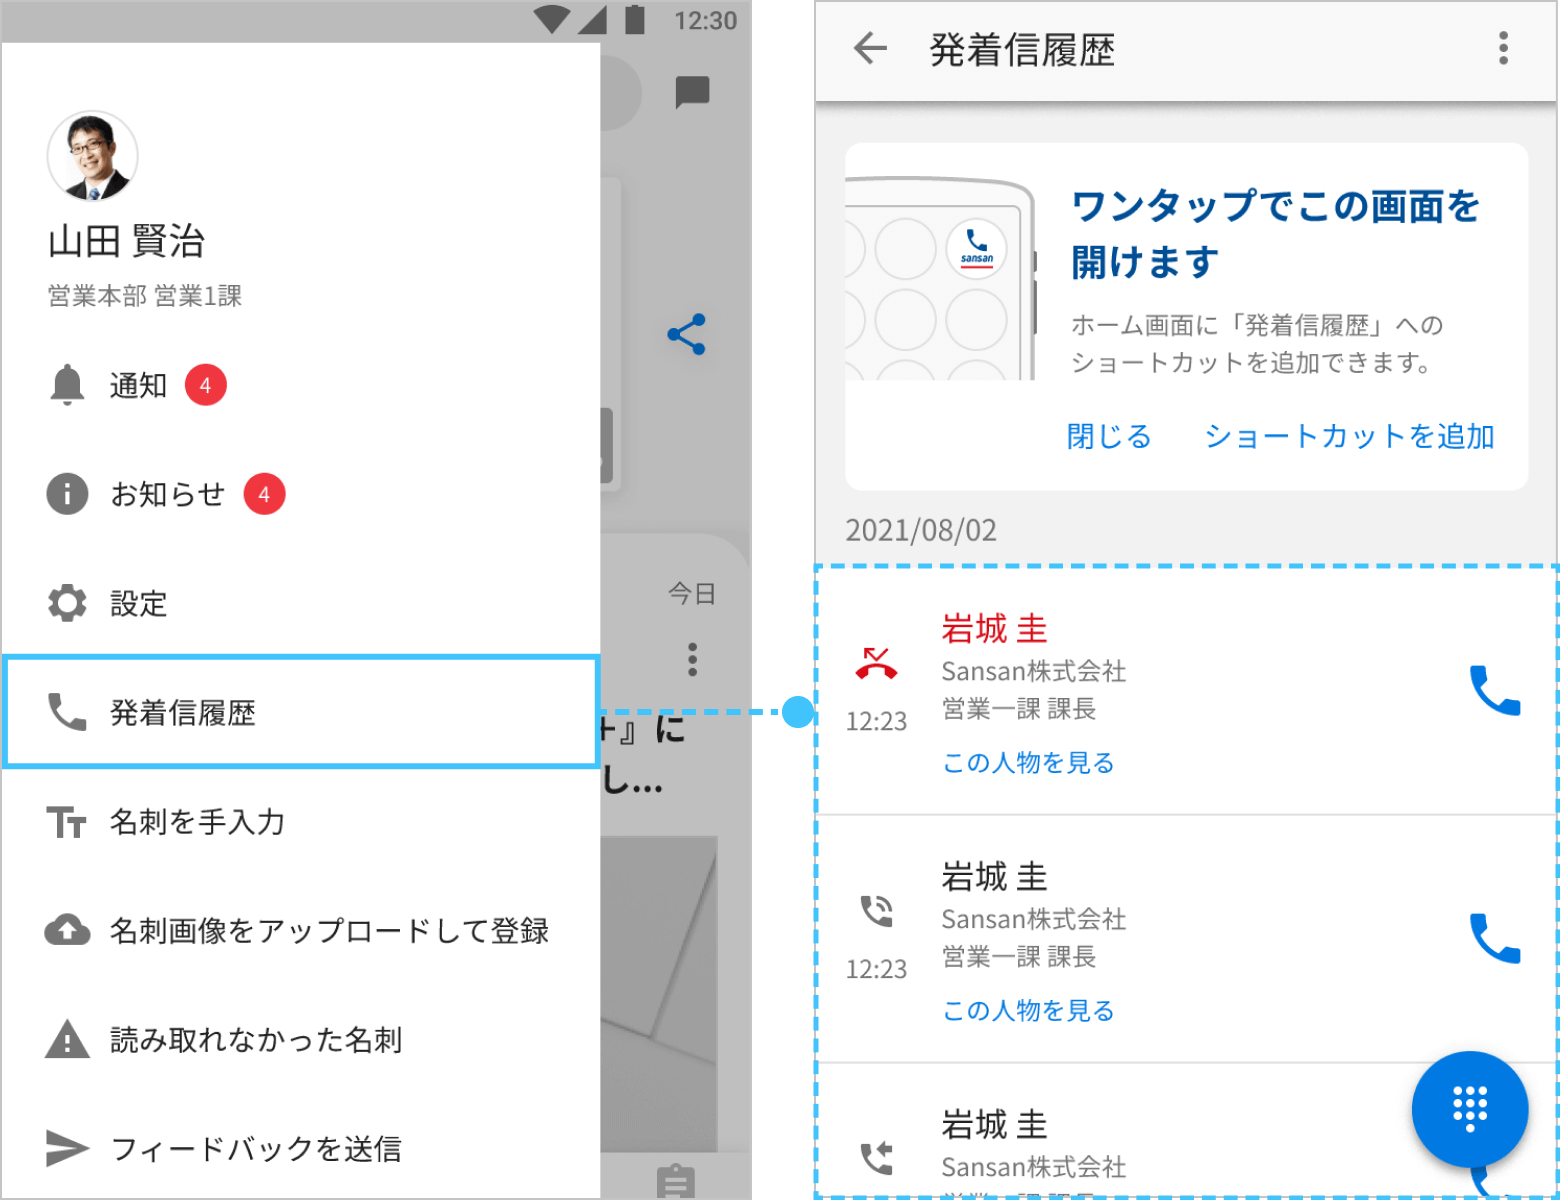Click ショートカットを追加 button
Image resolution: width=1560 pixels, height=1200 pixels.
(1349, 436)
